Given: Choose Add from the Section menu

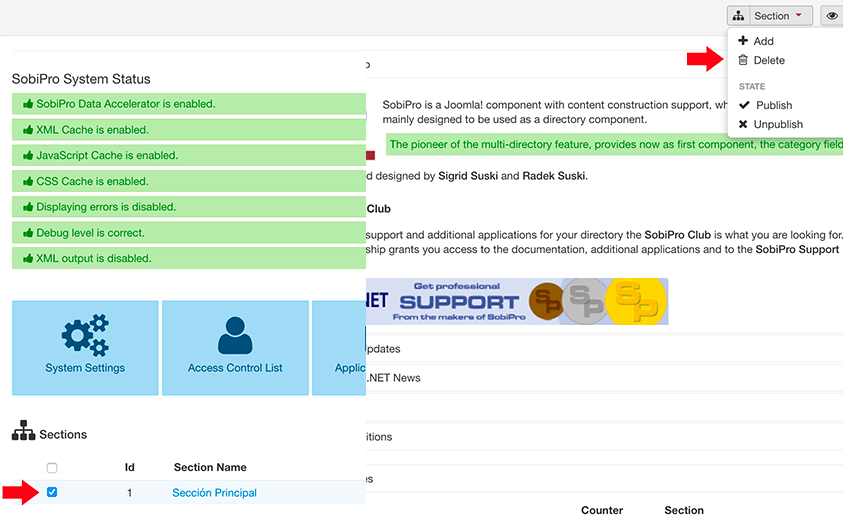Looking at the screenshot, I should [763, 41].
